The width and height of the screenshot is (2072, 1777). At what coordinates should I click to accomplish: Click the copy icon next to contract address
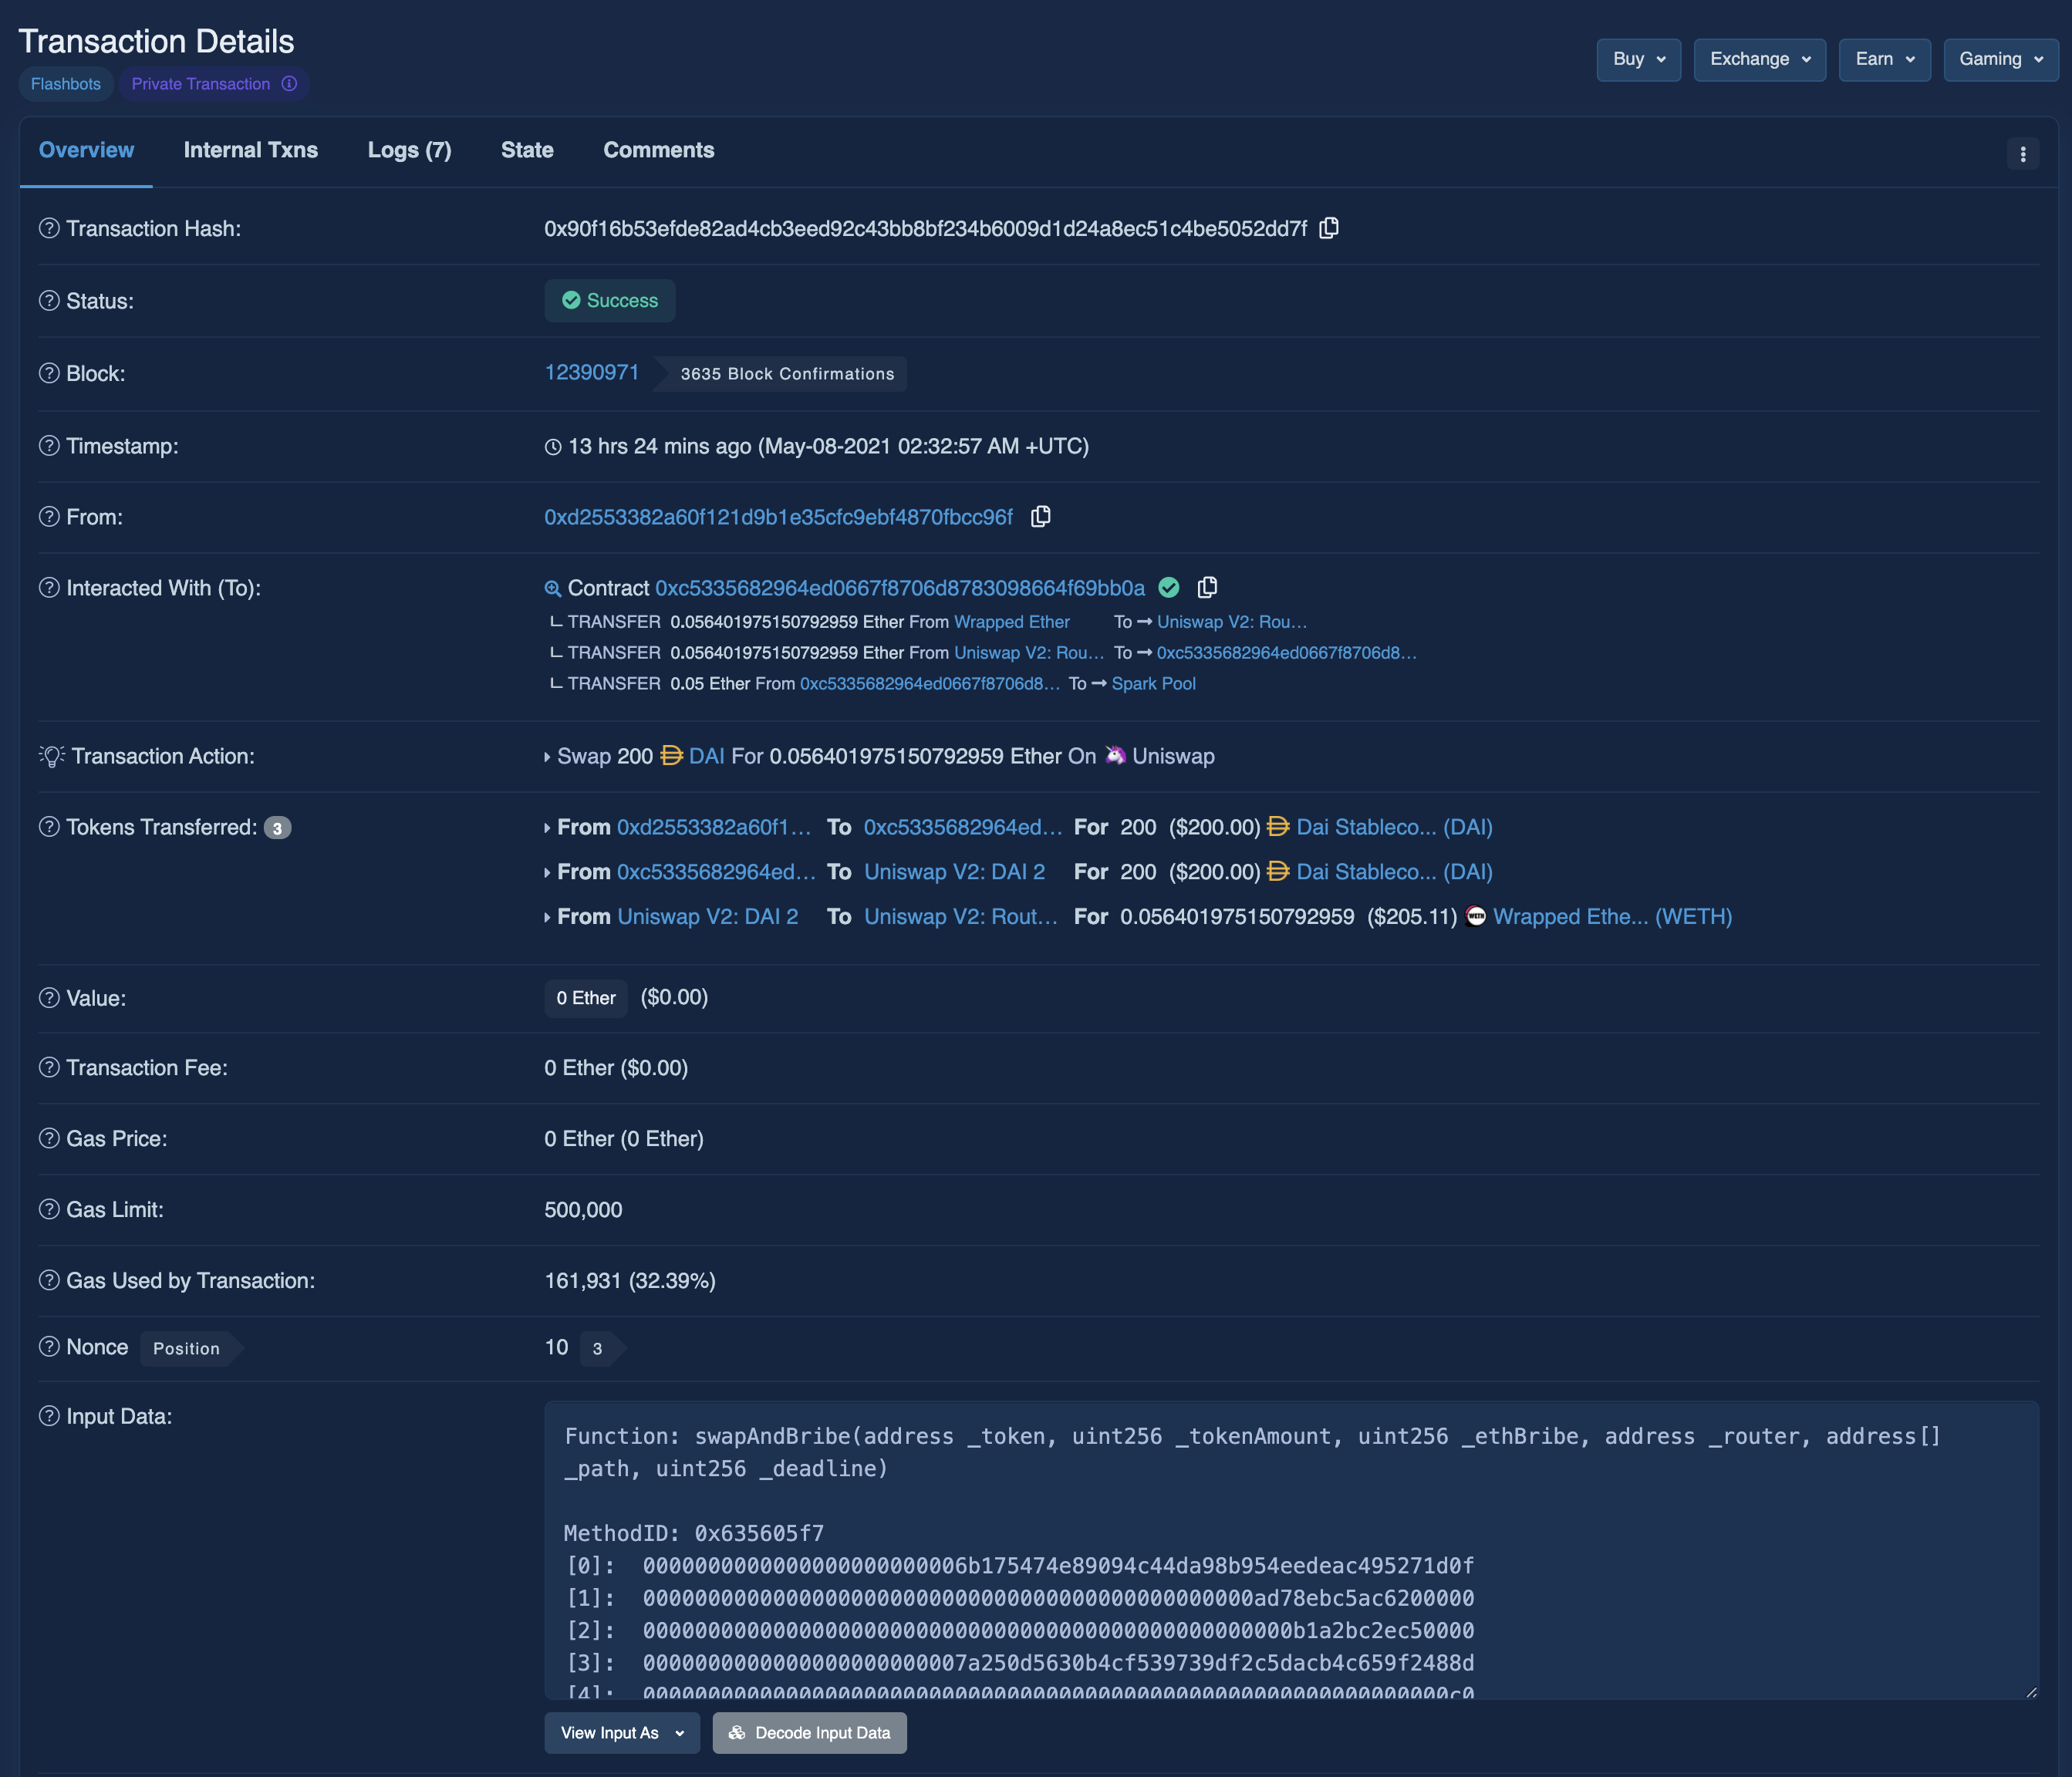[x=1207, y=586]
